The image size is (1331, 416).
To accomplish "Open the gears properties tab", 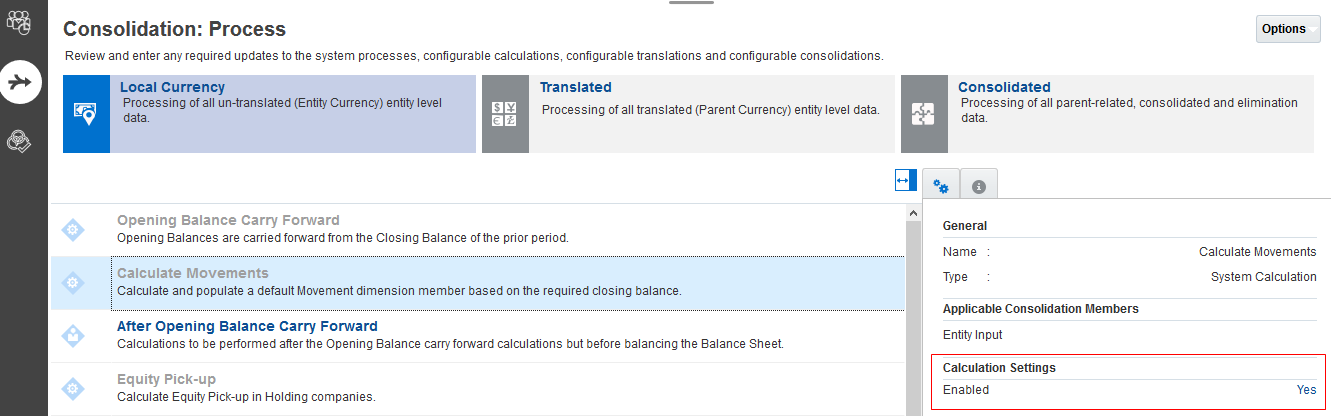I will tap(940, 185).
